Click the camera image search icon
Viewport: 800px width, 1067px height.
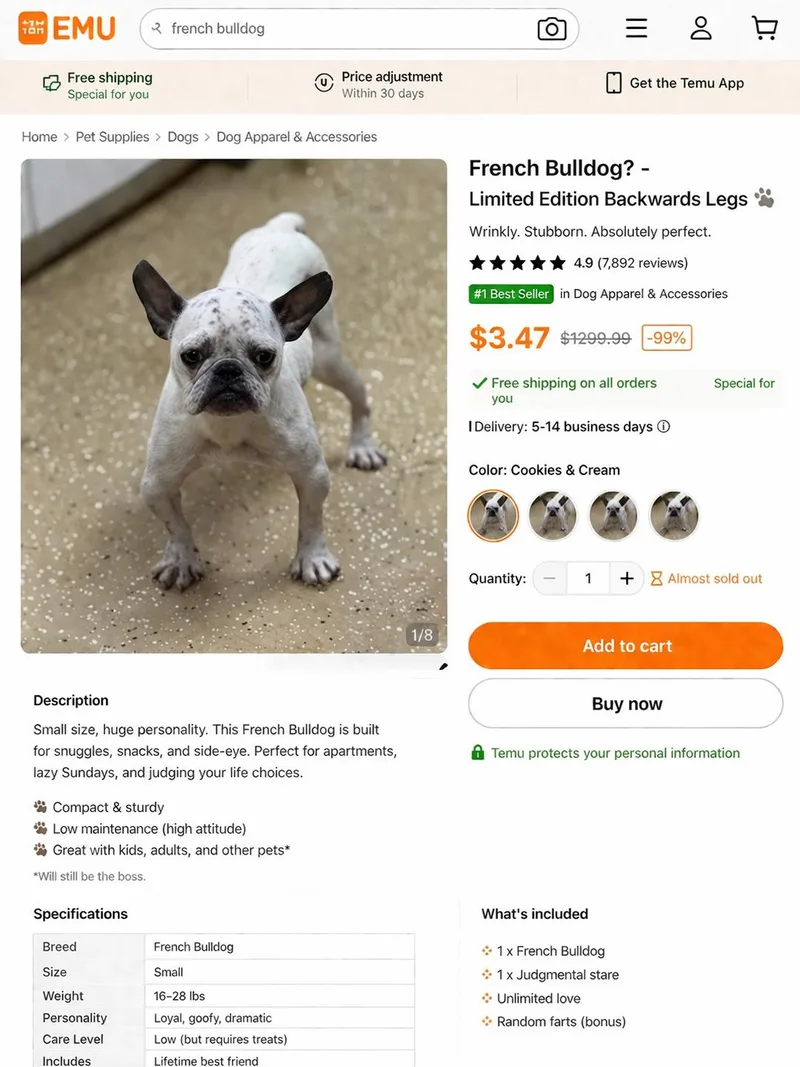(x=552, y=29)
